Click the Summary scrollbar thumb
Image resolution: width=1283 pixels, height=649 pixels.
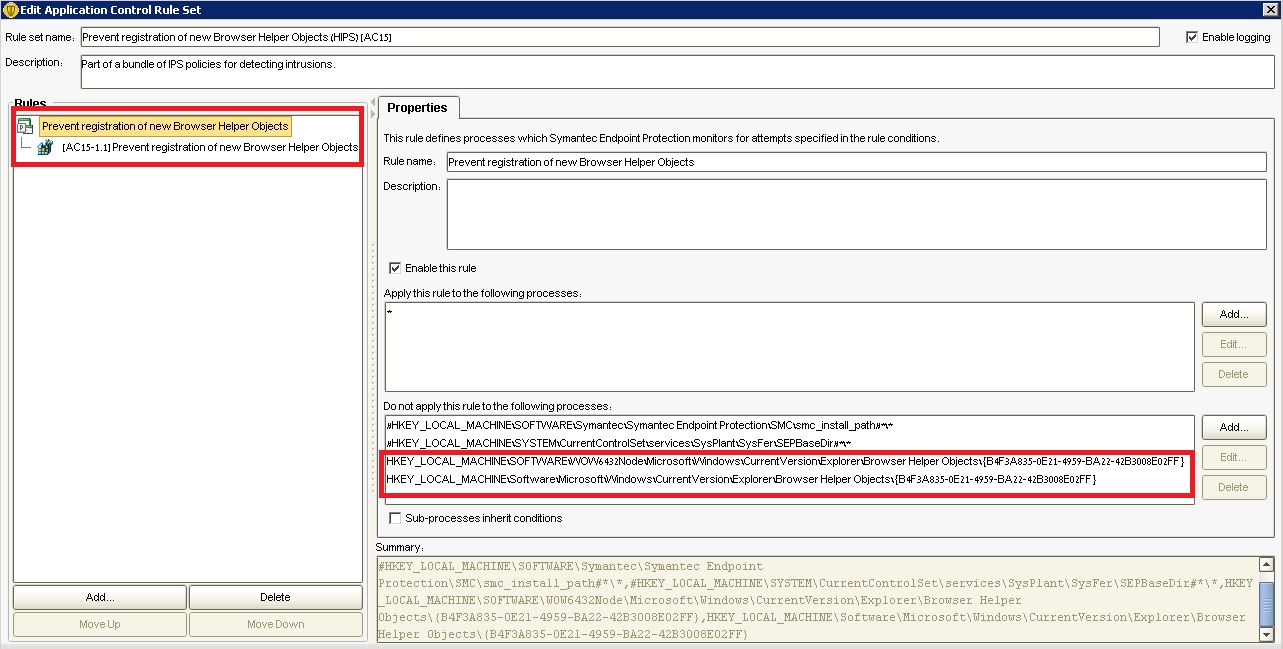1267,602
